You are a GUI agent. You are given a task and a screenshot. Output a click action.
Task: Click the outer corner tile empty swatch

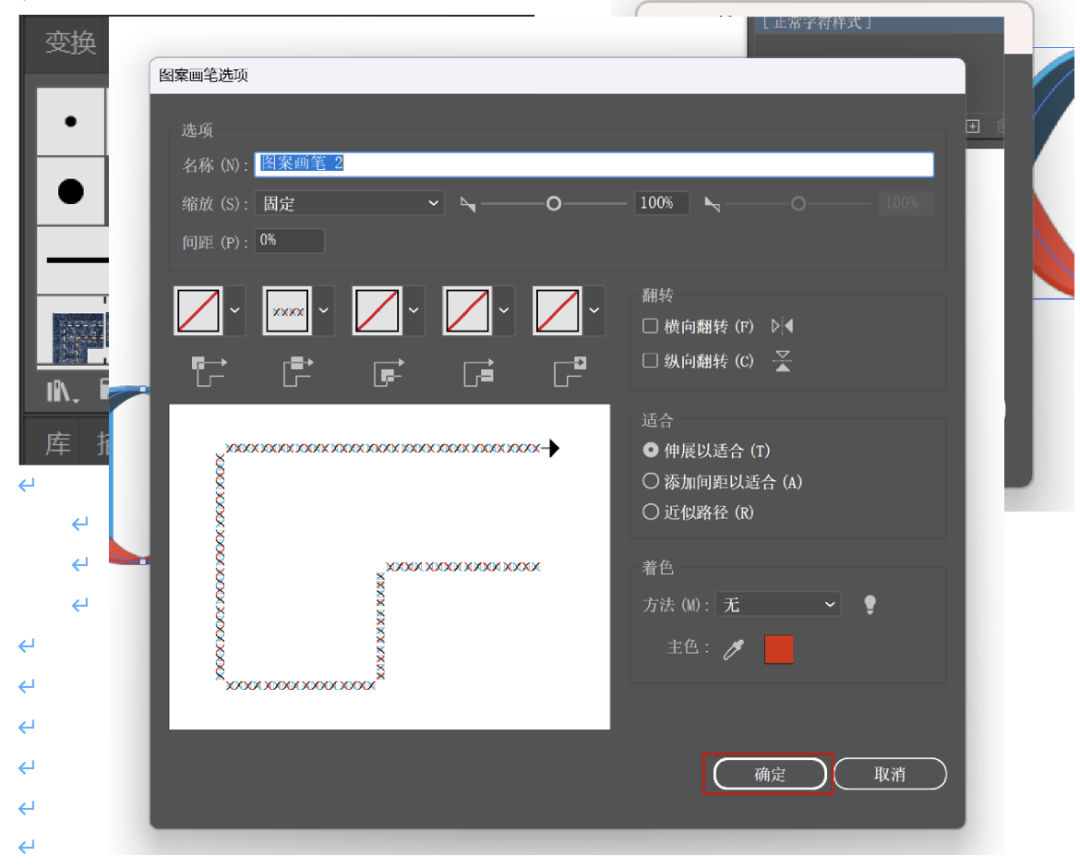pyautogui.click(x=198, y=311)
